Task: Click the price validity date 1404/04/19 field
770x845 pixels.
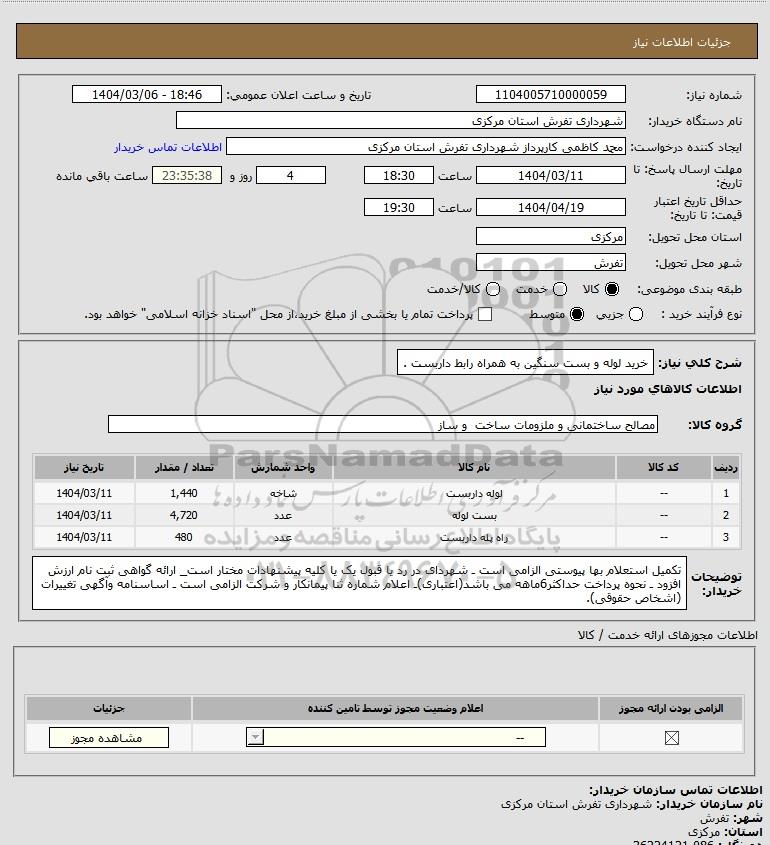Action: click(x=551, y=207)
